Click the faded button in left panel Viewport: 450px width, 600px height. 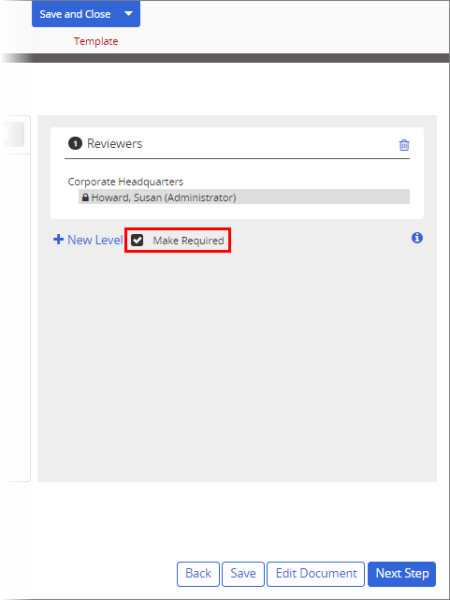tap(11, 134)
